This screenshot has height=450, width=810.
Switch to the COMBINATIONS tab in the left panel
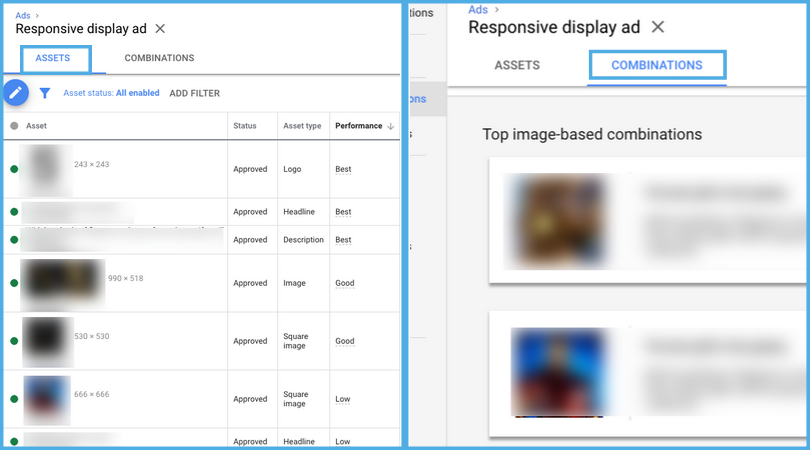(x=159, y=58)
